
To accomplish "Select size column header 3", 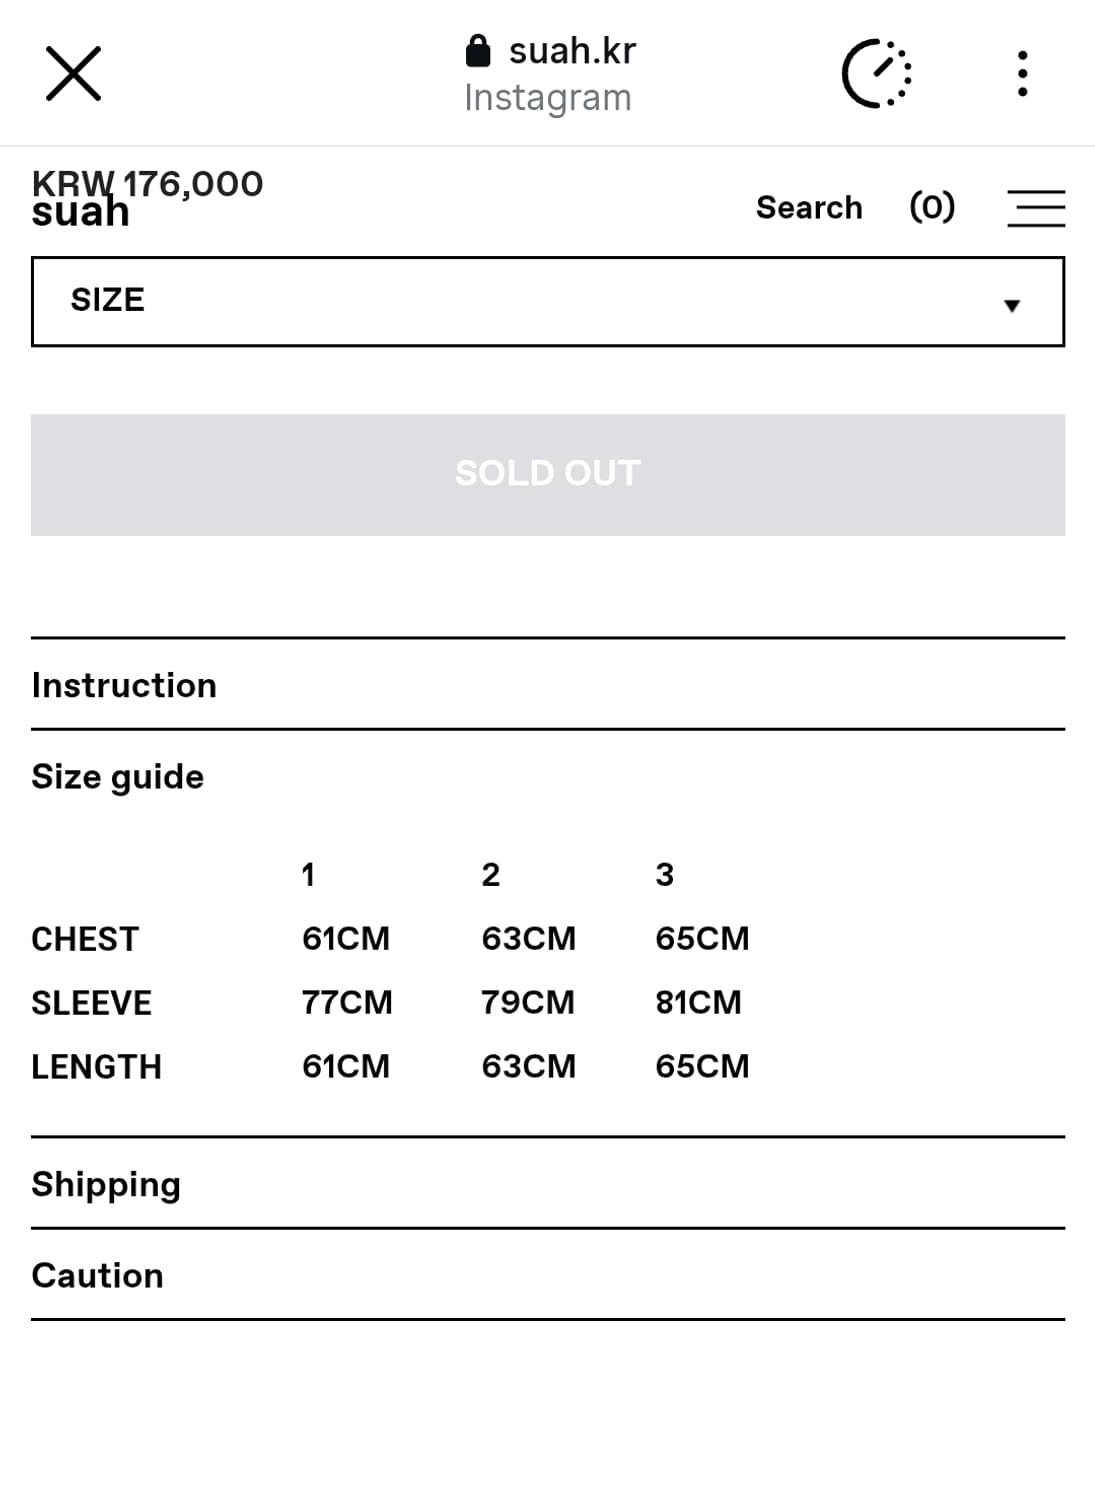I will pyautogui.click(x=664, y=875).
